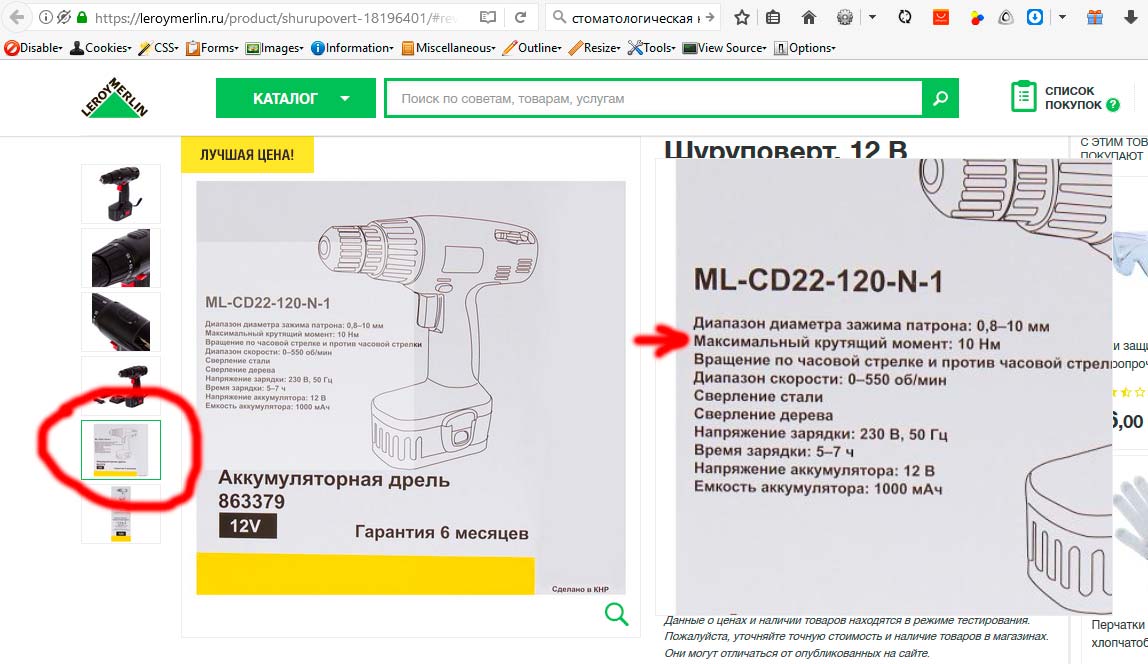
Task: Expand the dropdown arrow before the gift icon
Action: point(1062,18)
